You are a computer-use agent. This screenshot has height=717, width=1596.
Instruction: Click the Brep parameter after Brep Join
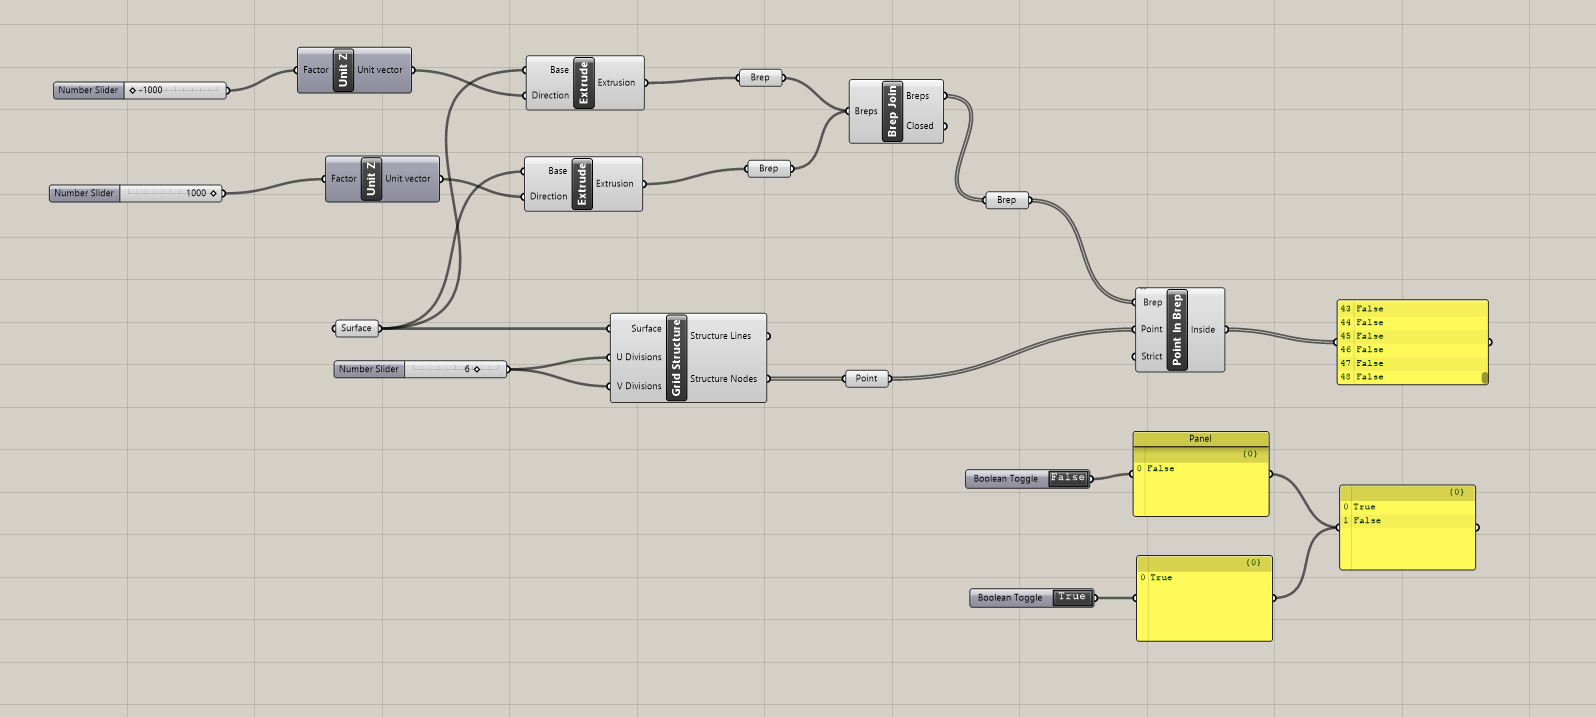[1006, 200]
